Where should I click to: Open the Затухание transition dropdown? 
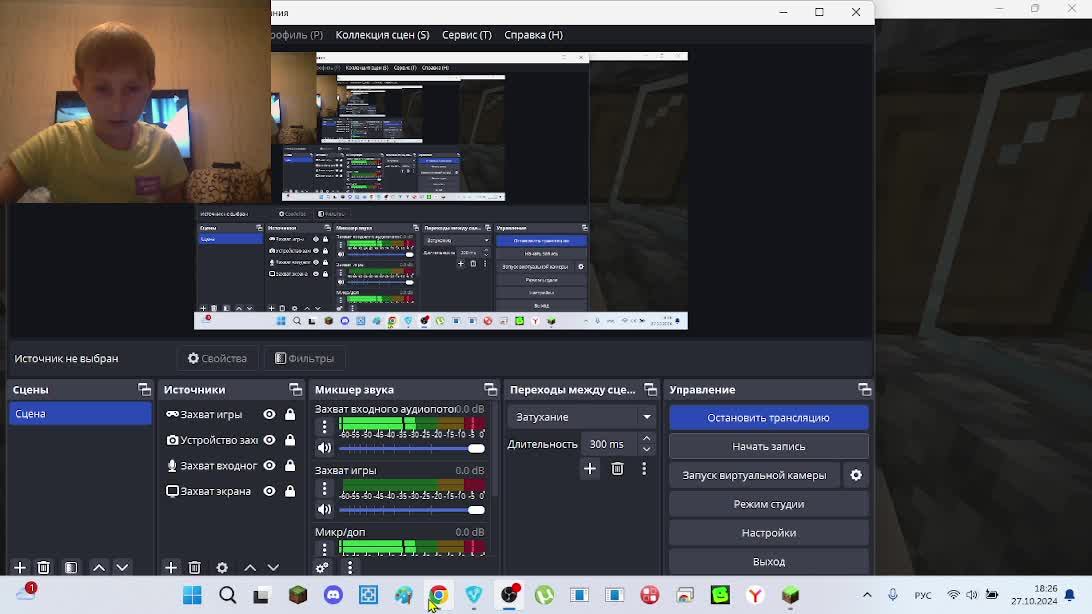pos(582,417)
